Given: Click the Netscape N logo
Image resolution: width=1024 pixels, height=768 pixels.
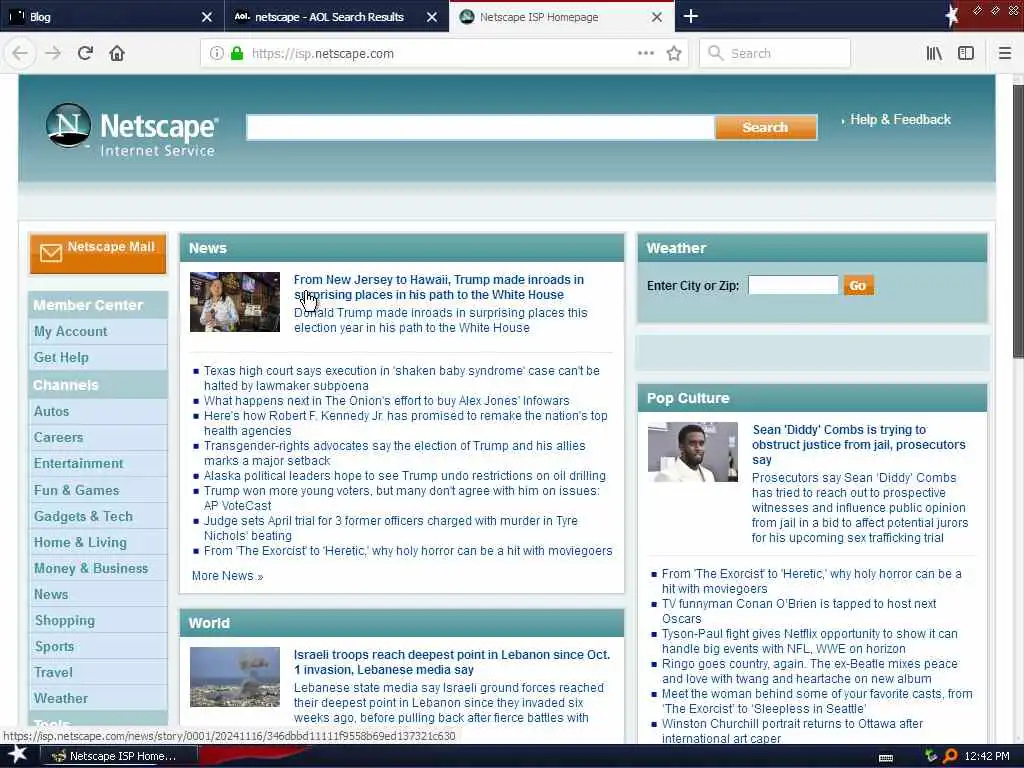Looking at the screenshot, I should pyautogui.click(x=69, y=125).
